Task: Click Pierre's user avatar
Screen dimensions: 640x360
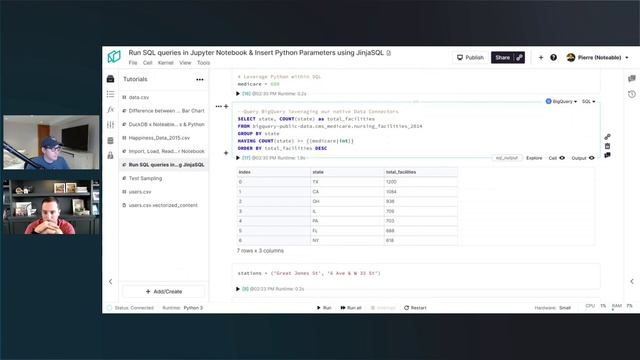Action: point(571,58)
